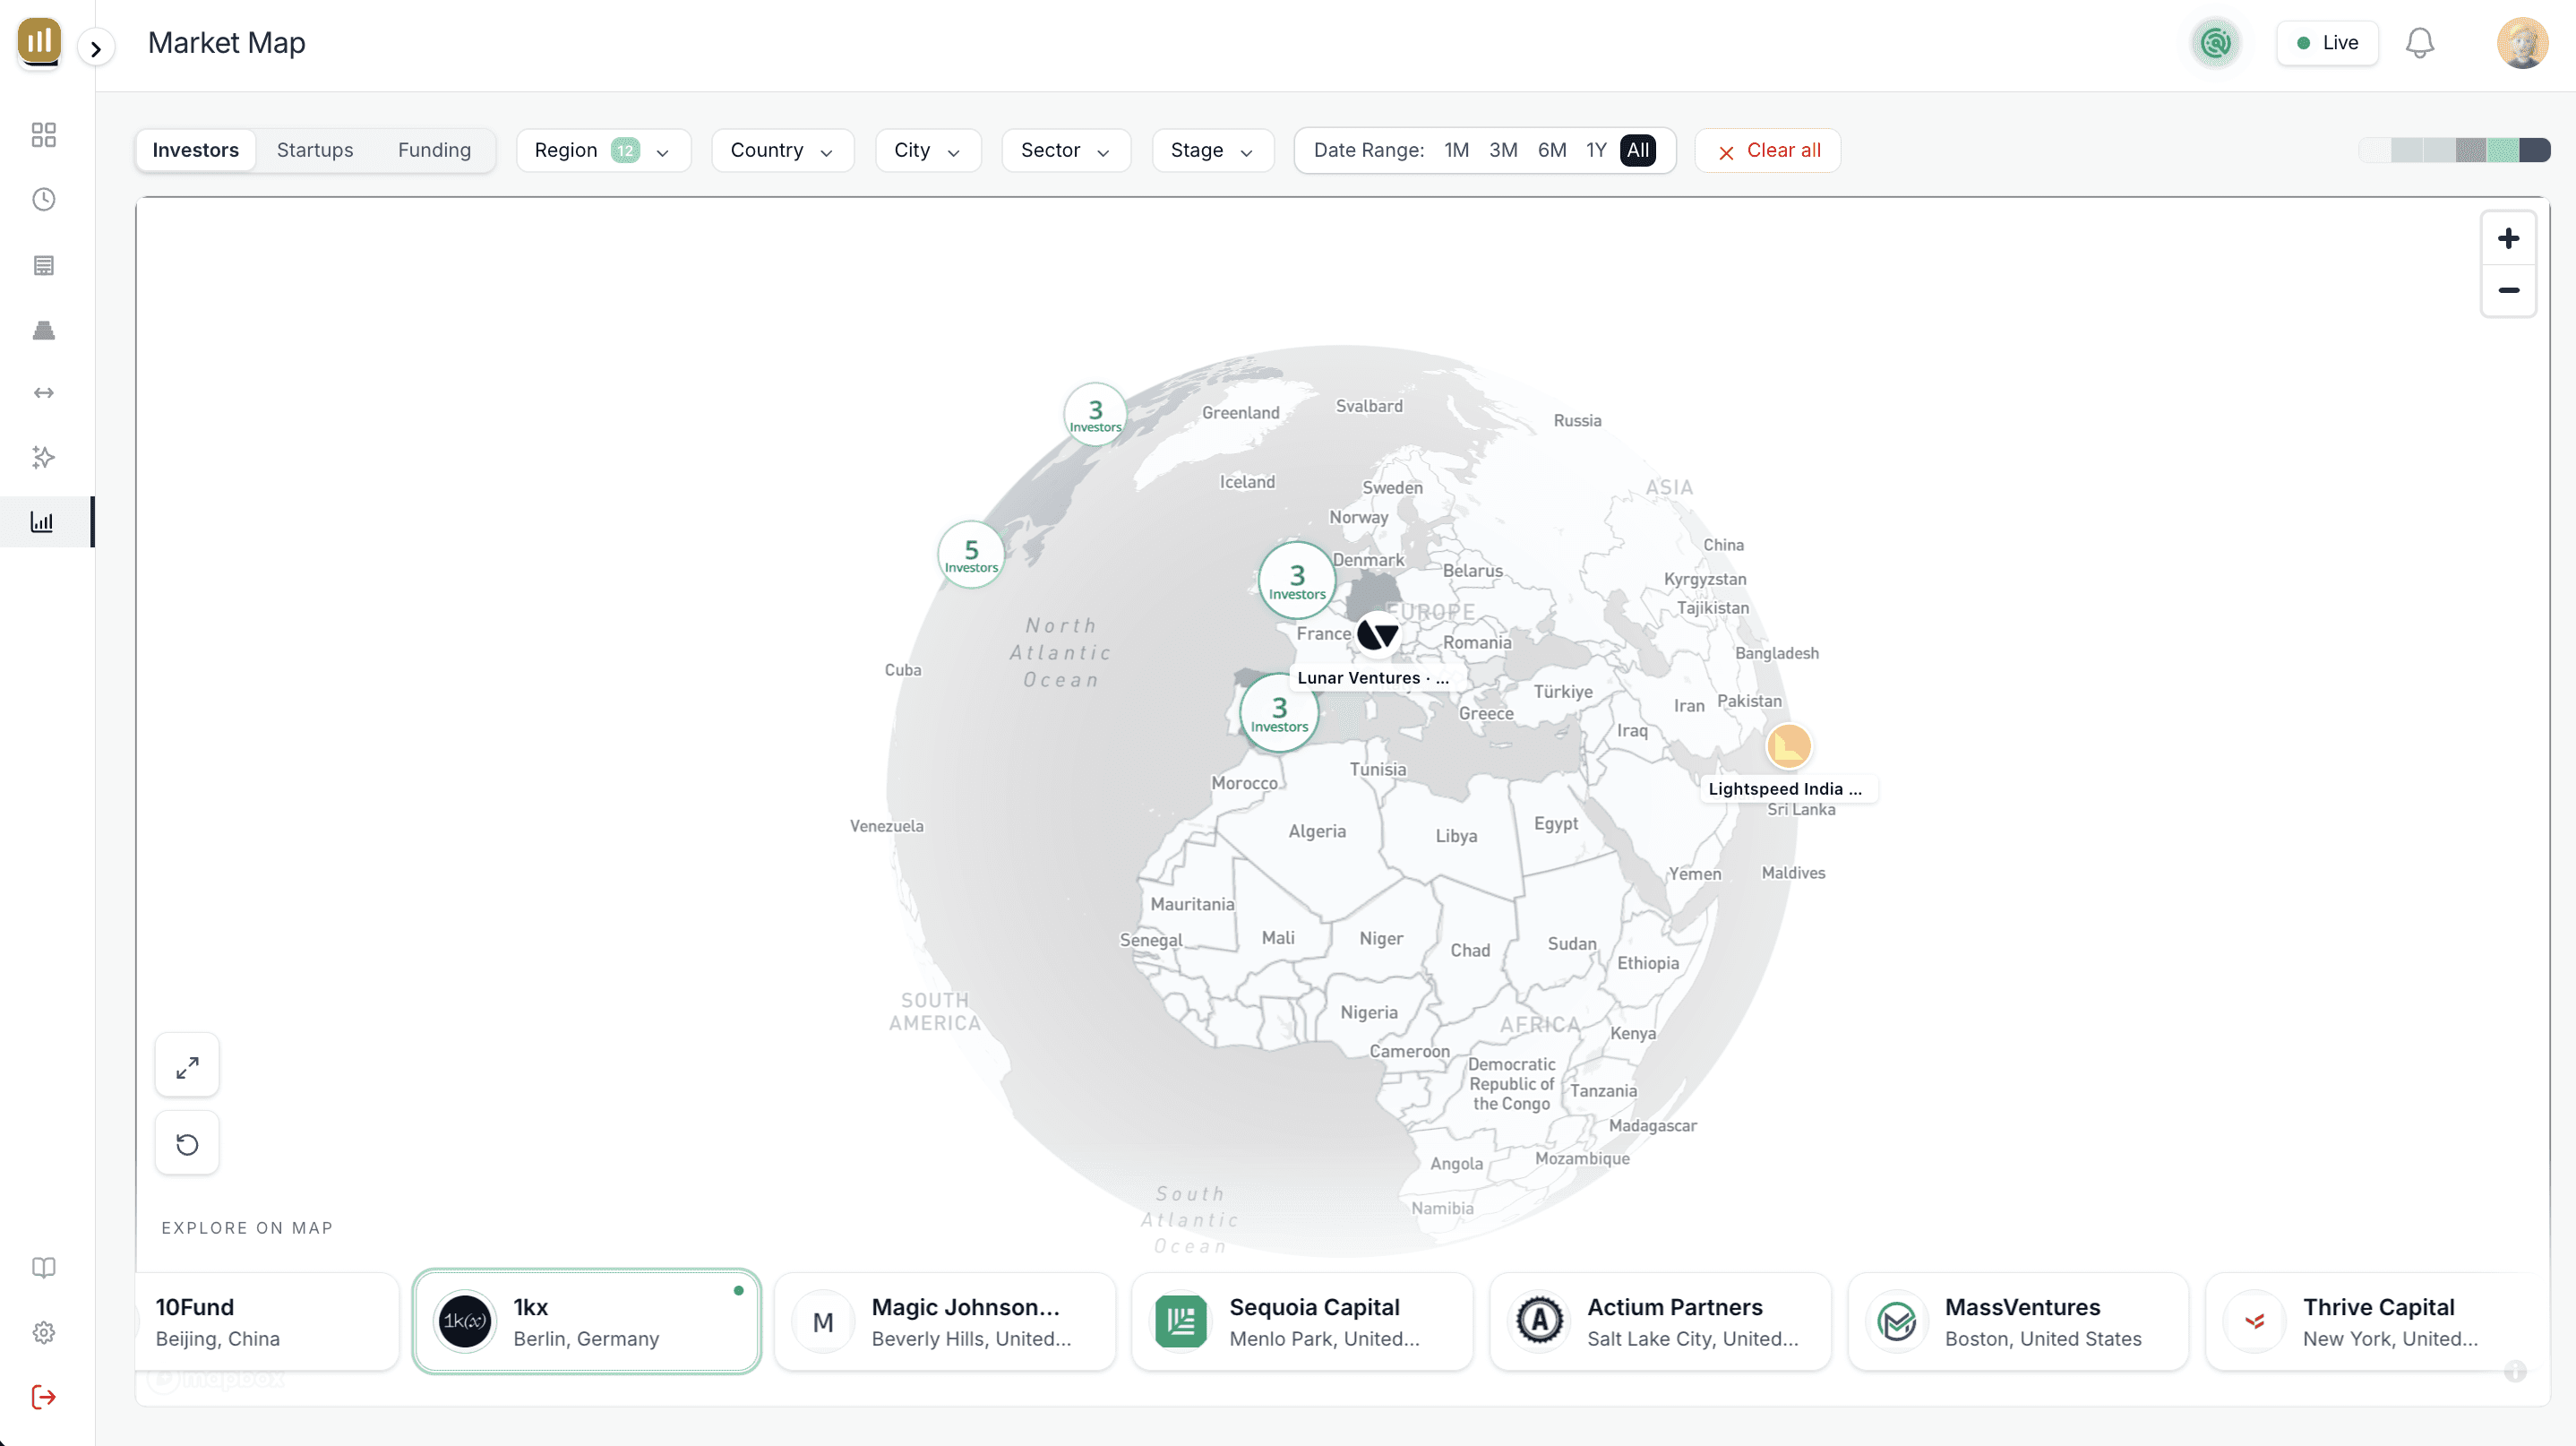Reset the map view rotation icon

(x=187, y=1144)
